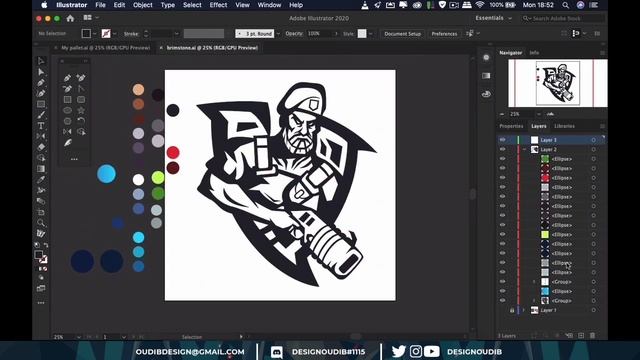Expand Layer 1 disclosure triangle
Viewport: 640px width, 360px height.
click(x=524, y=310)
